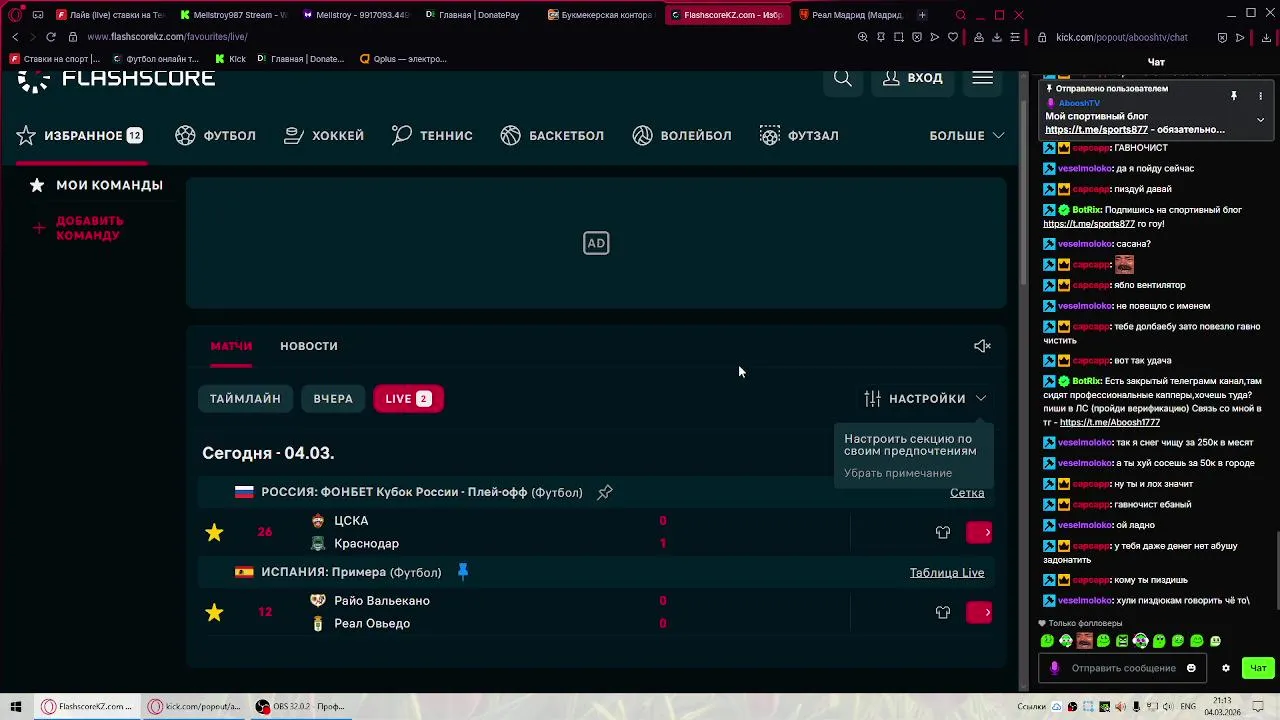Viewport: 1280px width, 720px height.
Task: Switch to ФУТБОЛ sport section
Action: click(x=216, y=136)
